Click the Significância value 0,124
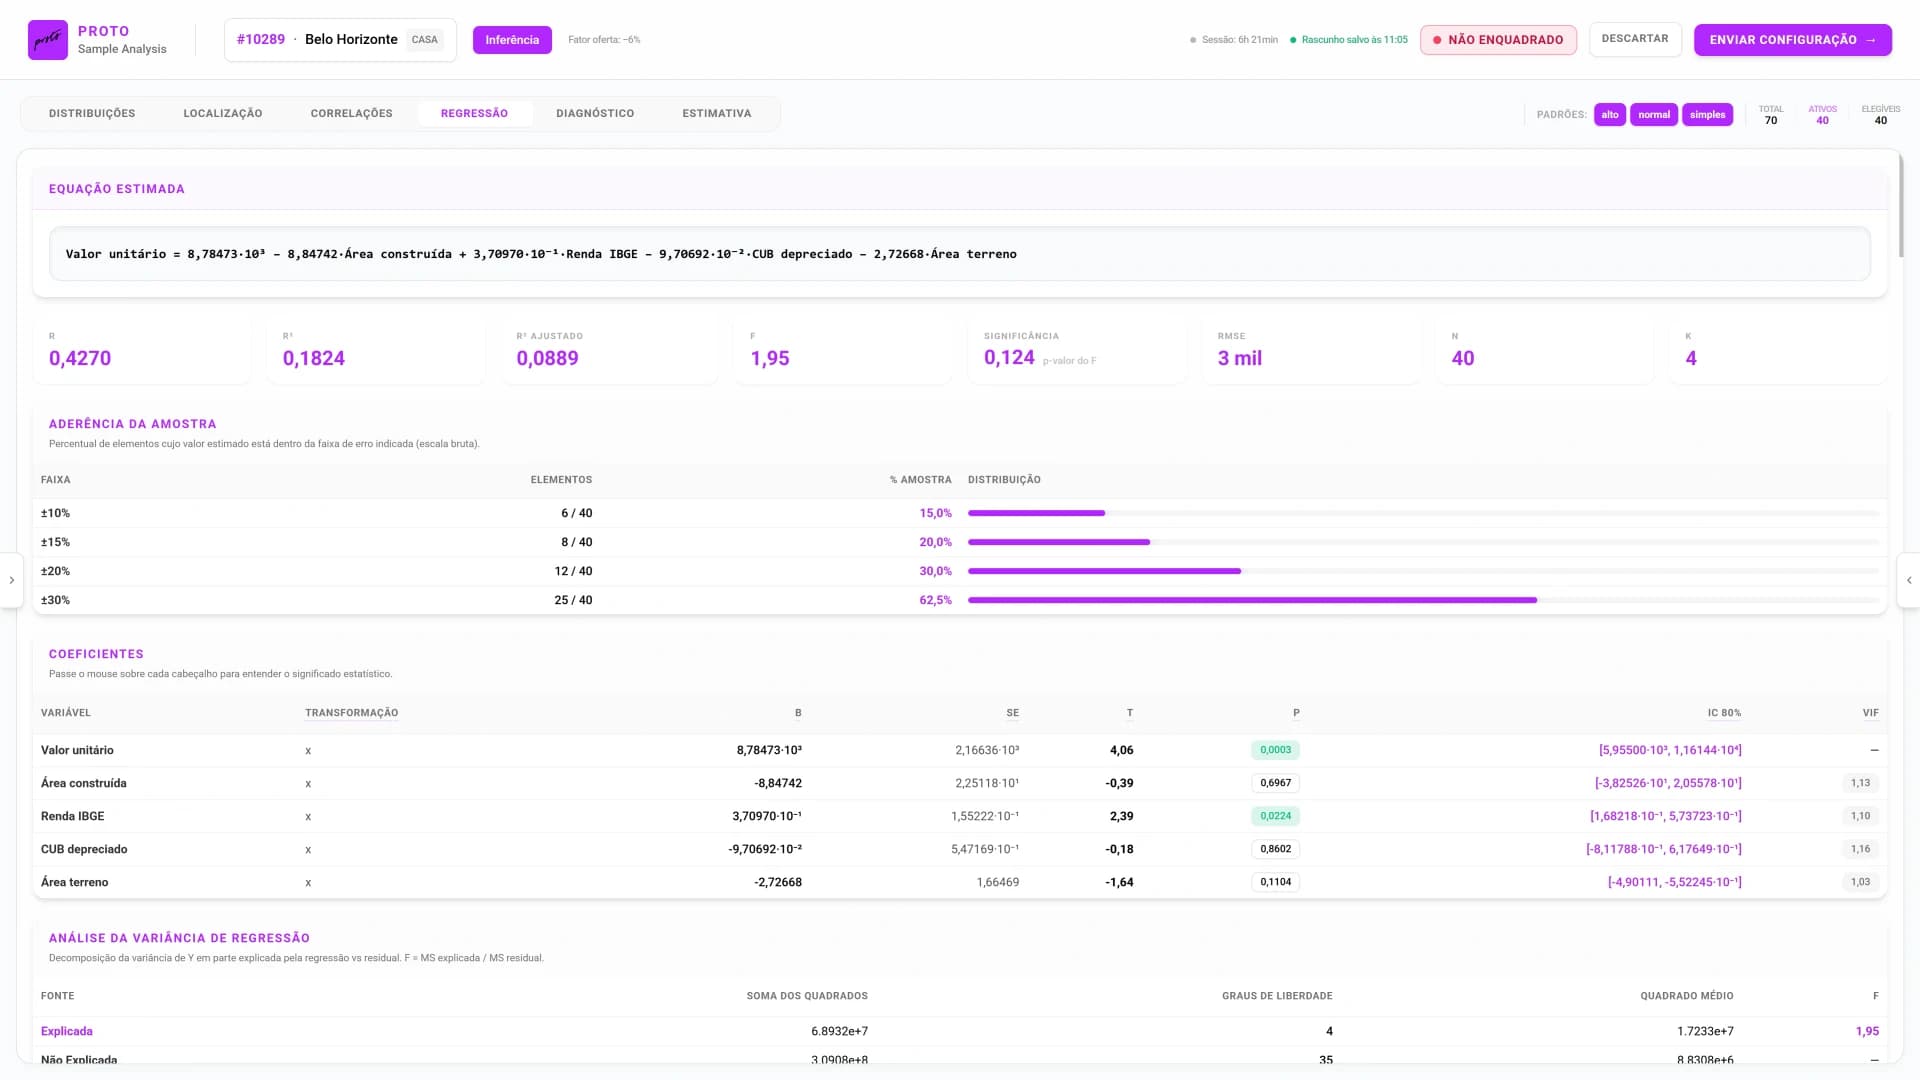 tap(1009, 358)
